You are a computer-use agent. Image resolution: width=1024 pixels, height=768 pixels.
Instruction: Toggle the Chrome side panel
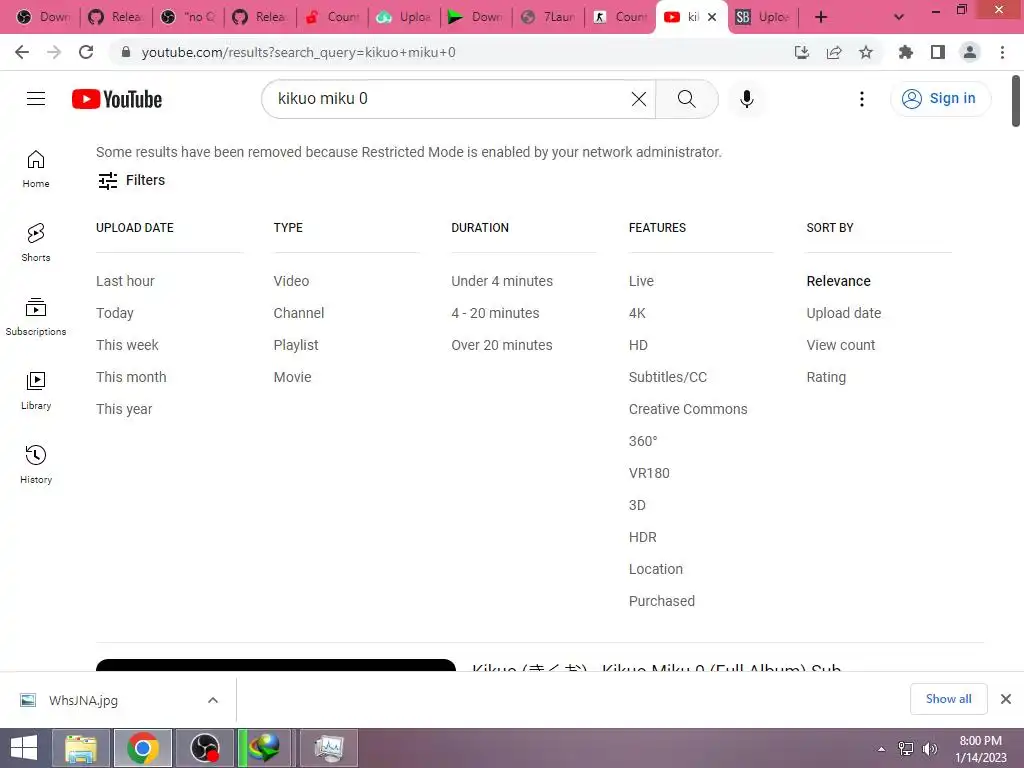[x=938, y=52]
